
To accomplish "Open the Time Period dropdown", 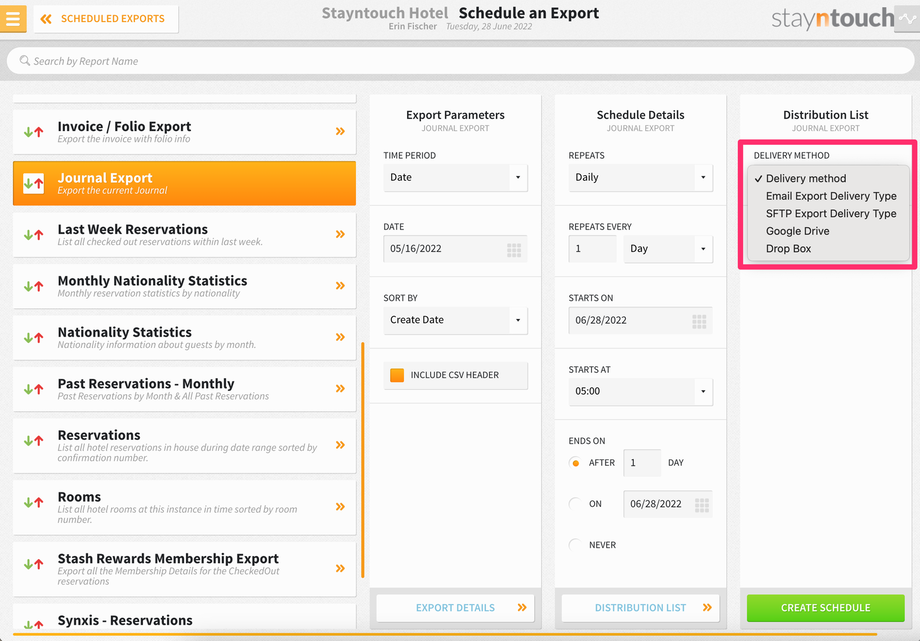I will point(455,177).
